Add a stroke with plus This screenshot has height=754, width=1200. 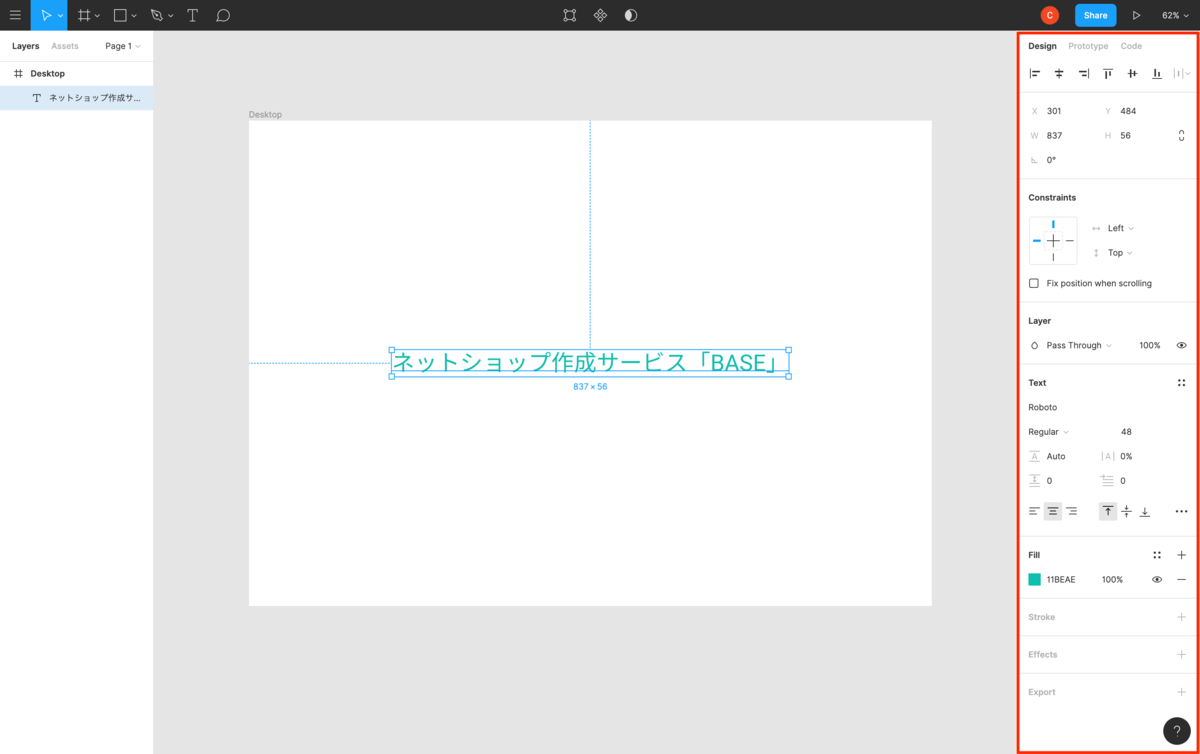coord(1181,617)
